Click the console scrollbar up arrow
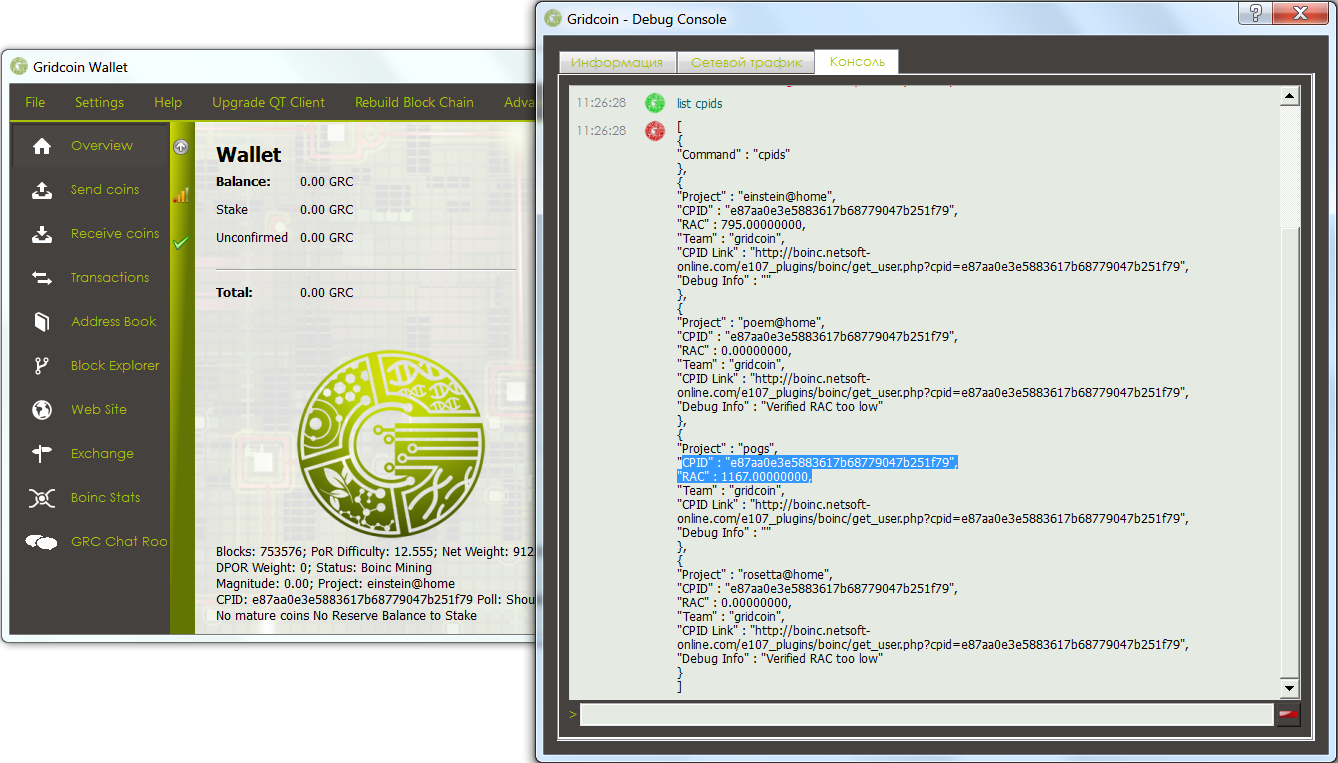Image resolution: width=1338 pixels, height=763 pixels. 1289,97
